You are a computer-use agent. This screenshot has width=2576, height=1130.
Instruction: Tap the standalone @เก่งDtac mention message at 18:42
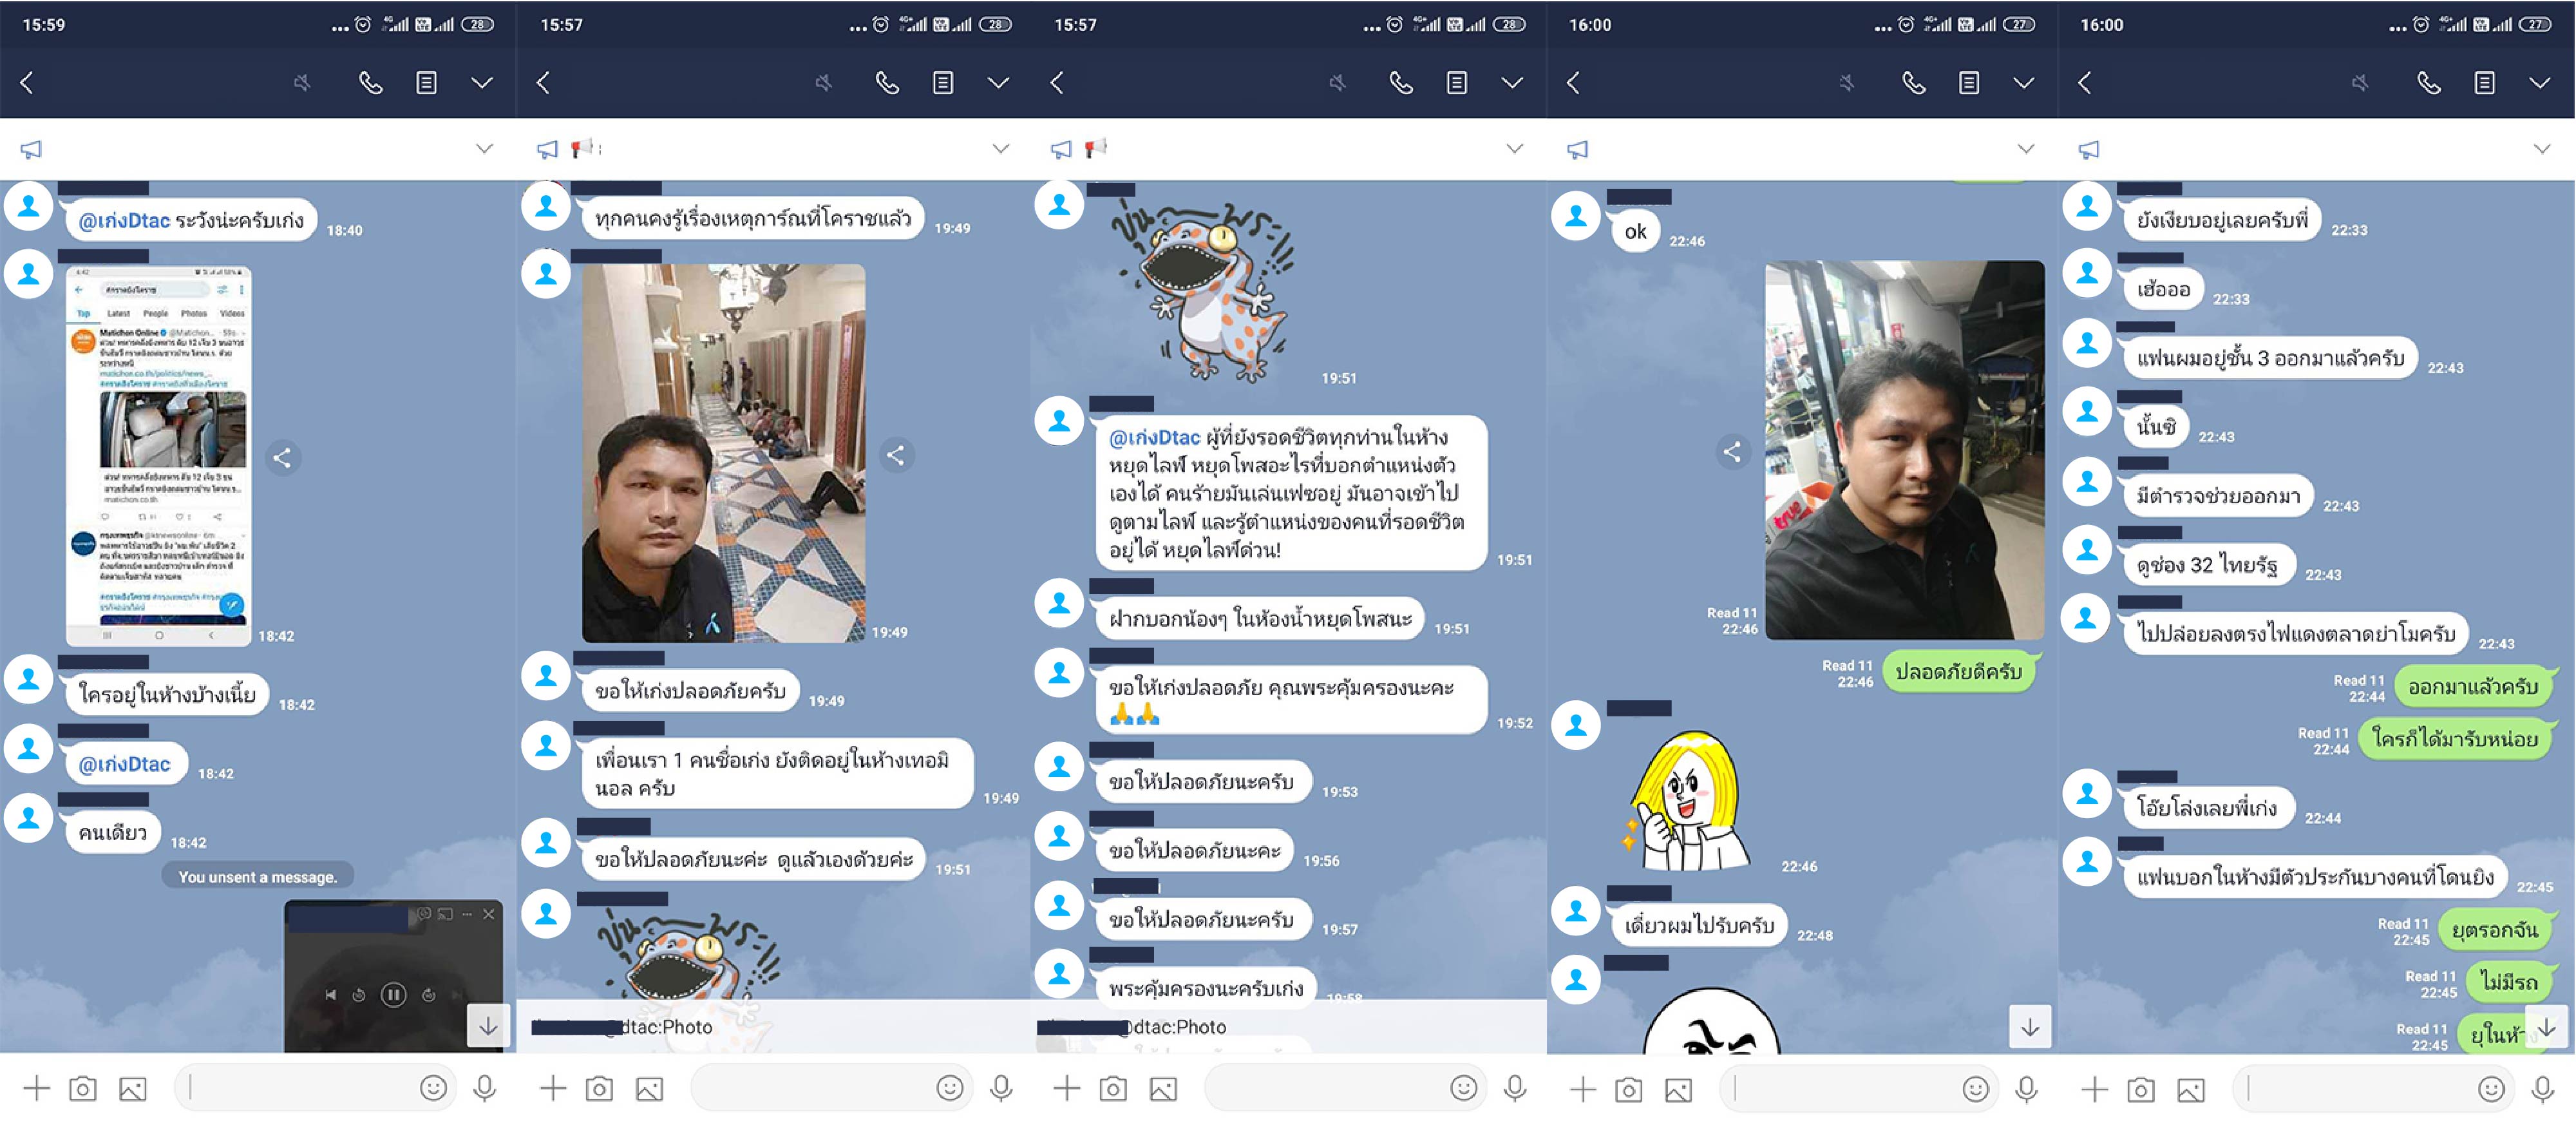125,764
